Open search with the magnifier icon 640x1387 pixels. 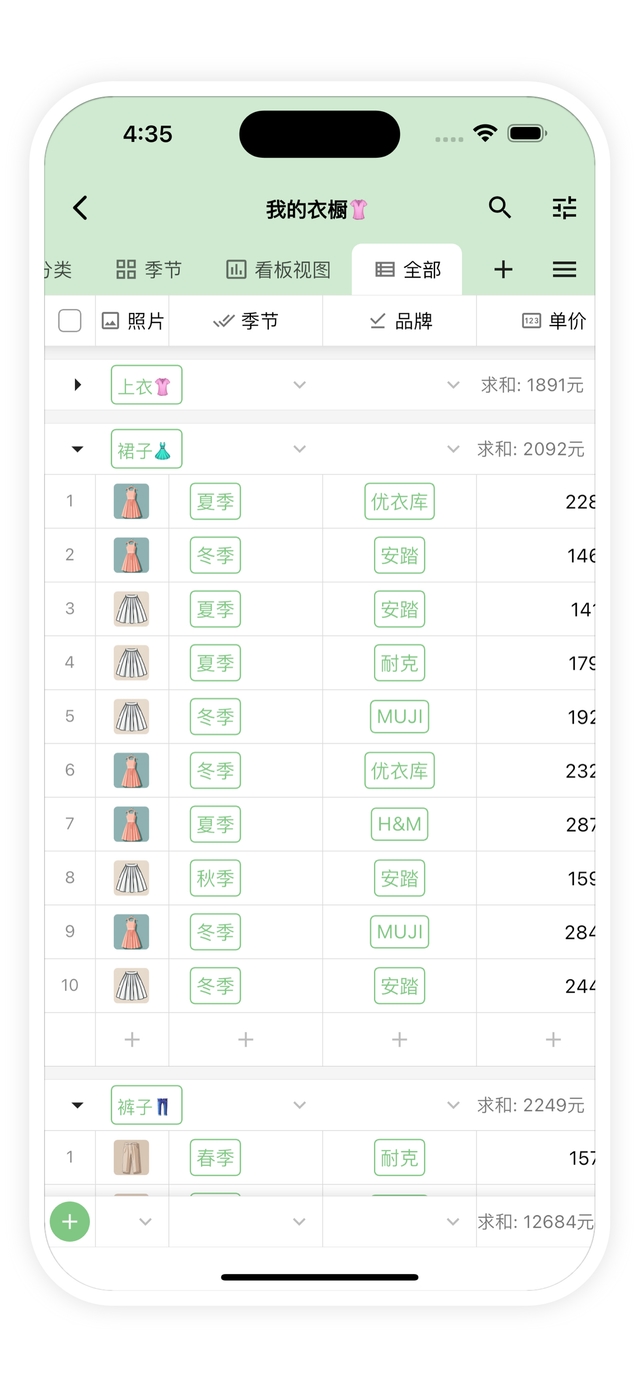point(500,208)
